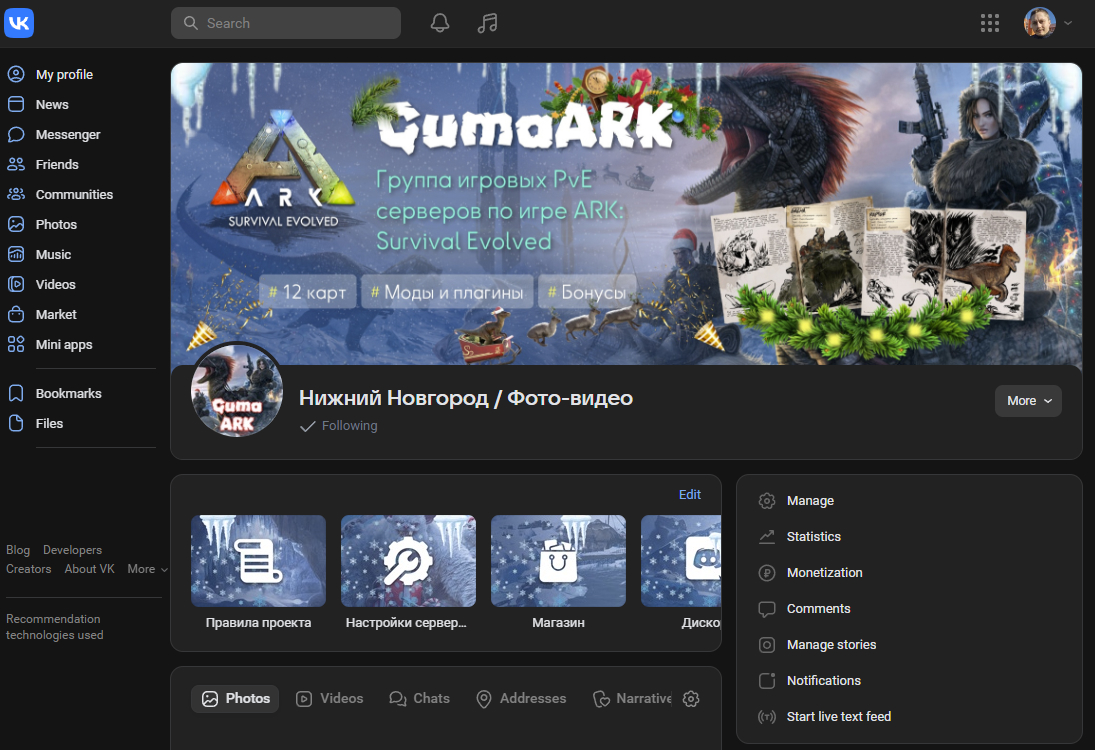Viewport: 1095px width, 750px height.
Task: Click Edit above the menu tiles
Action: [689, 494]
